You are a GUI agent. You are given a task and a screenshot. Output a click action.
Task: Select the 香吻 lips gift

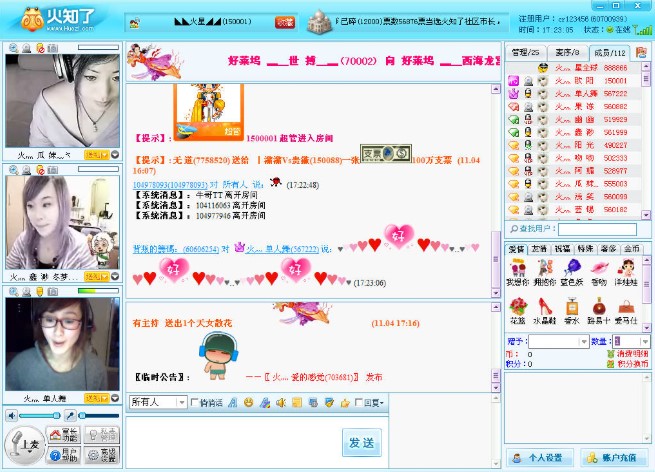599,272
